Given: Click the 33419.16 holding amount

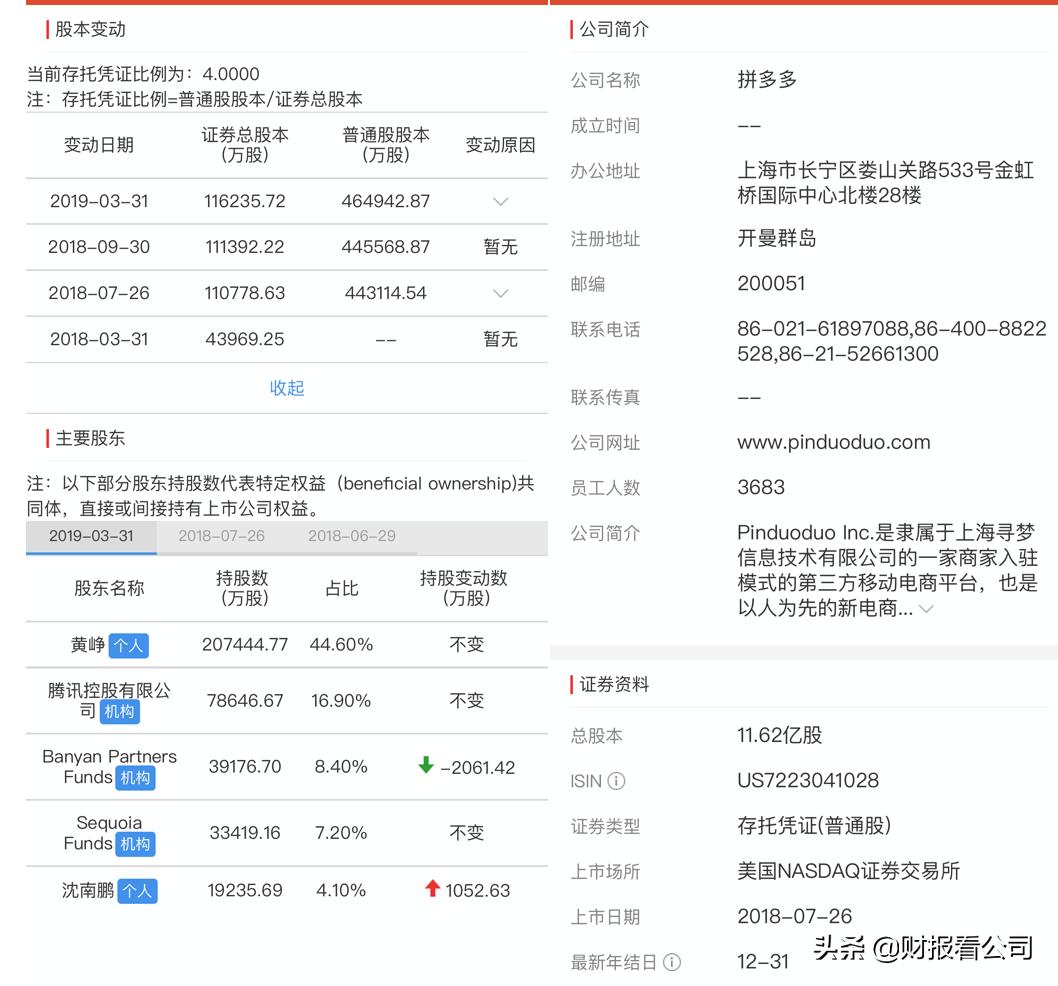Looking at the screenshot, I should [245, 833].
